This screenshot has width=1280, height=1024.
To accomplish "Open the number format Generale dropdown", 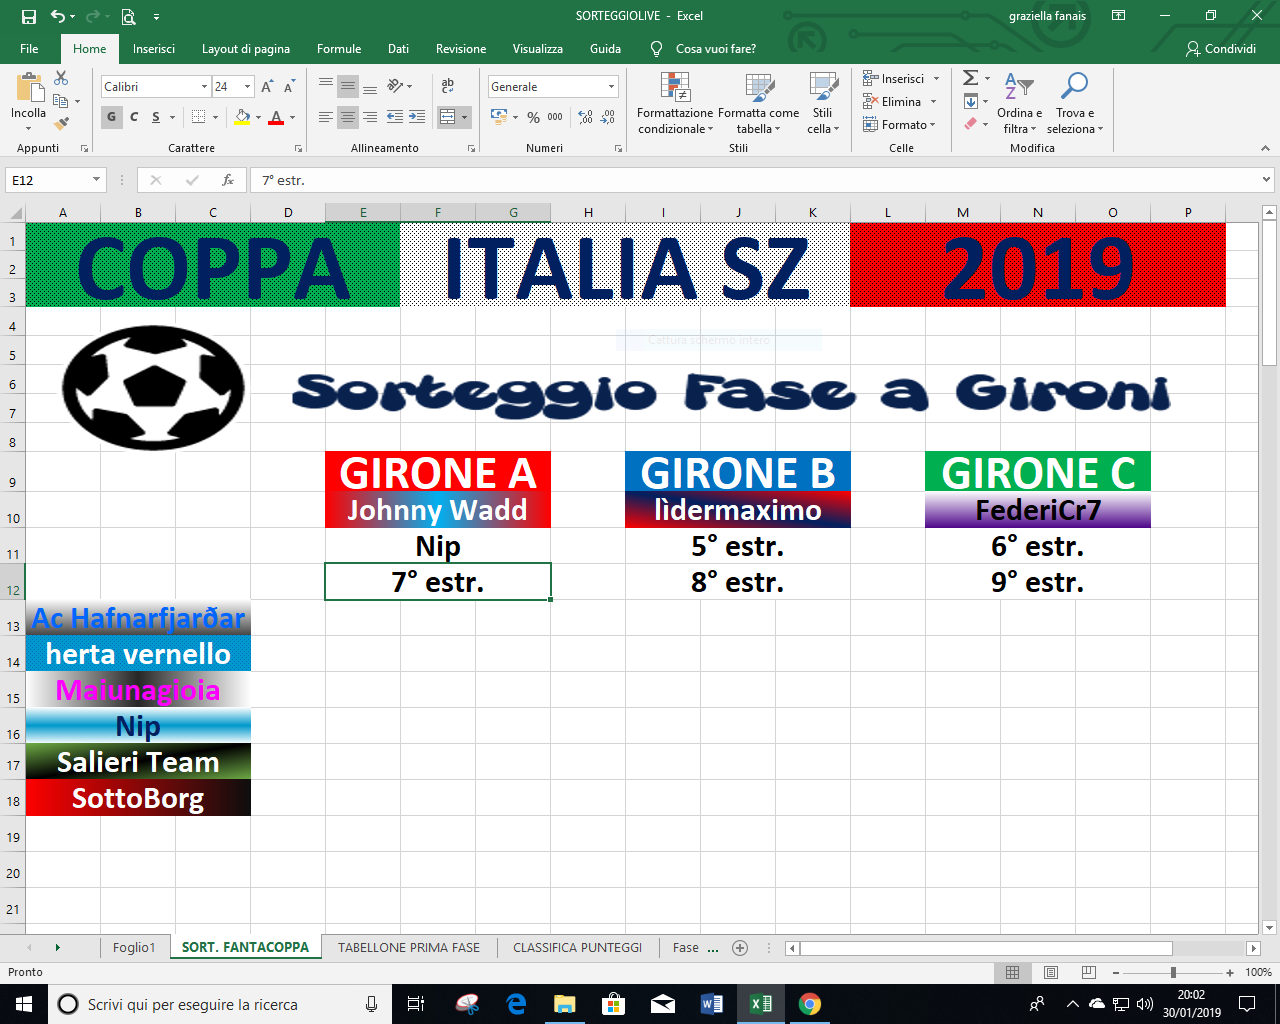I will pos(612,87).
